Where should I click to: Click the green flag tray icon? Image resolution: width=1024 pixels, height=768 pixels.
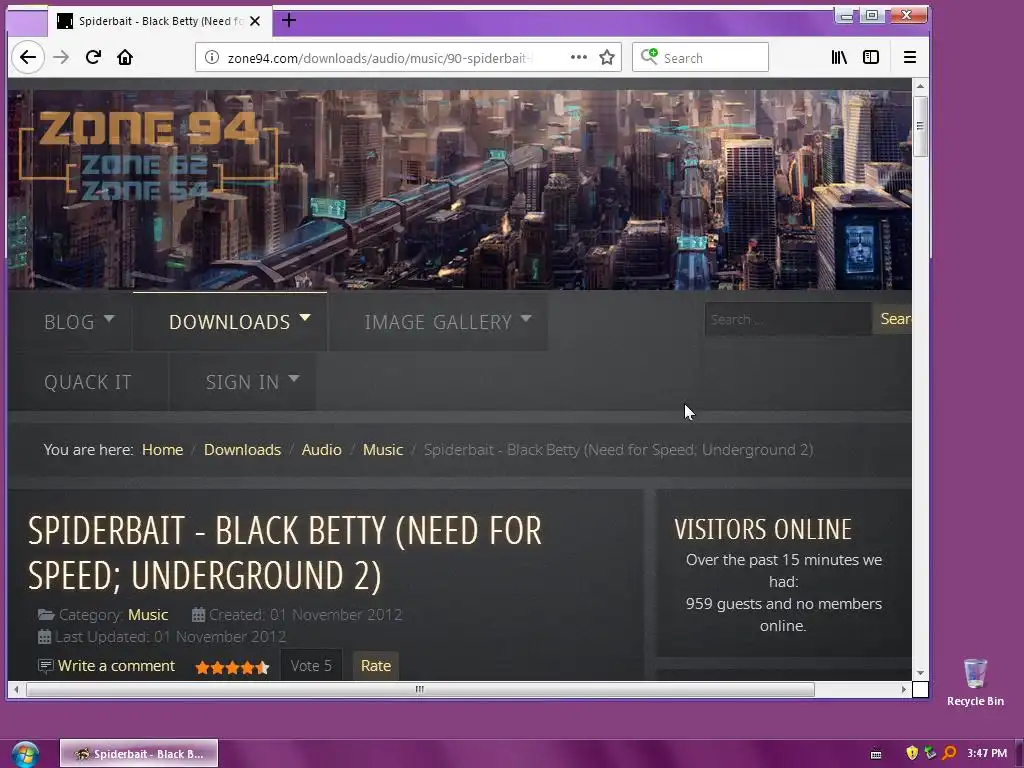point(930,753)
